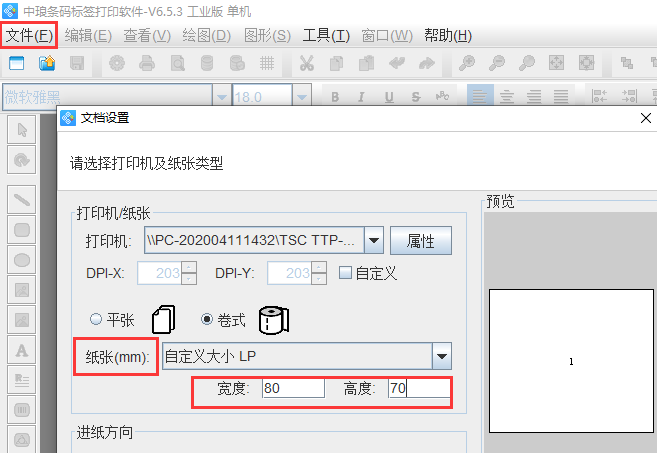The height and width of the screenshot is (453, 657).
Task: Select the 平张 flat sheet radio option
Action: [x=96, y=320]
